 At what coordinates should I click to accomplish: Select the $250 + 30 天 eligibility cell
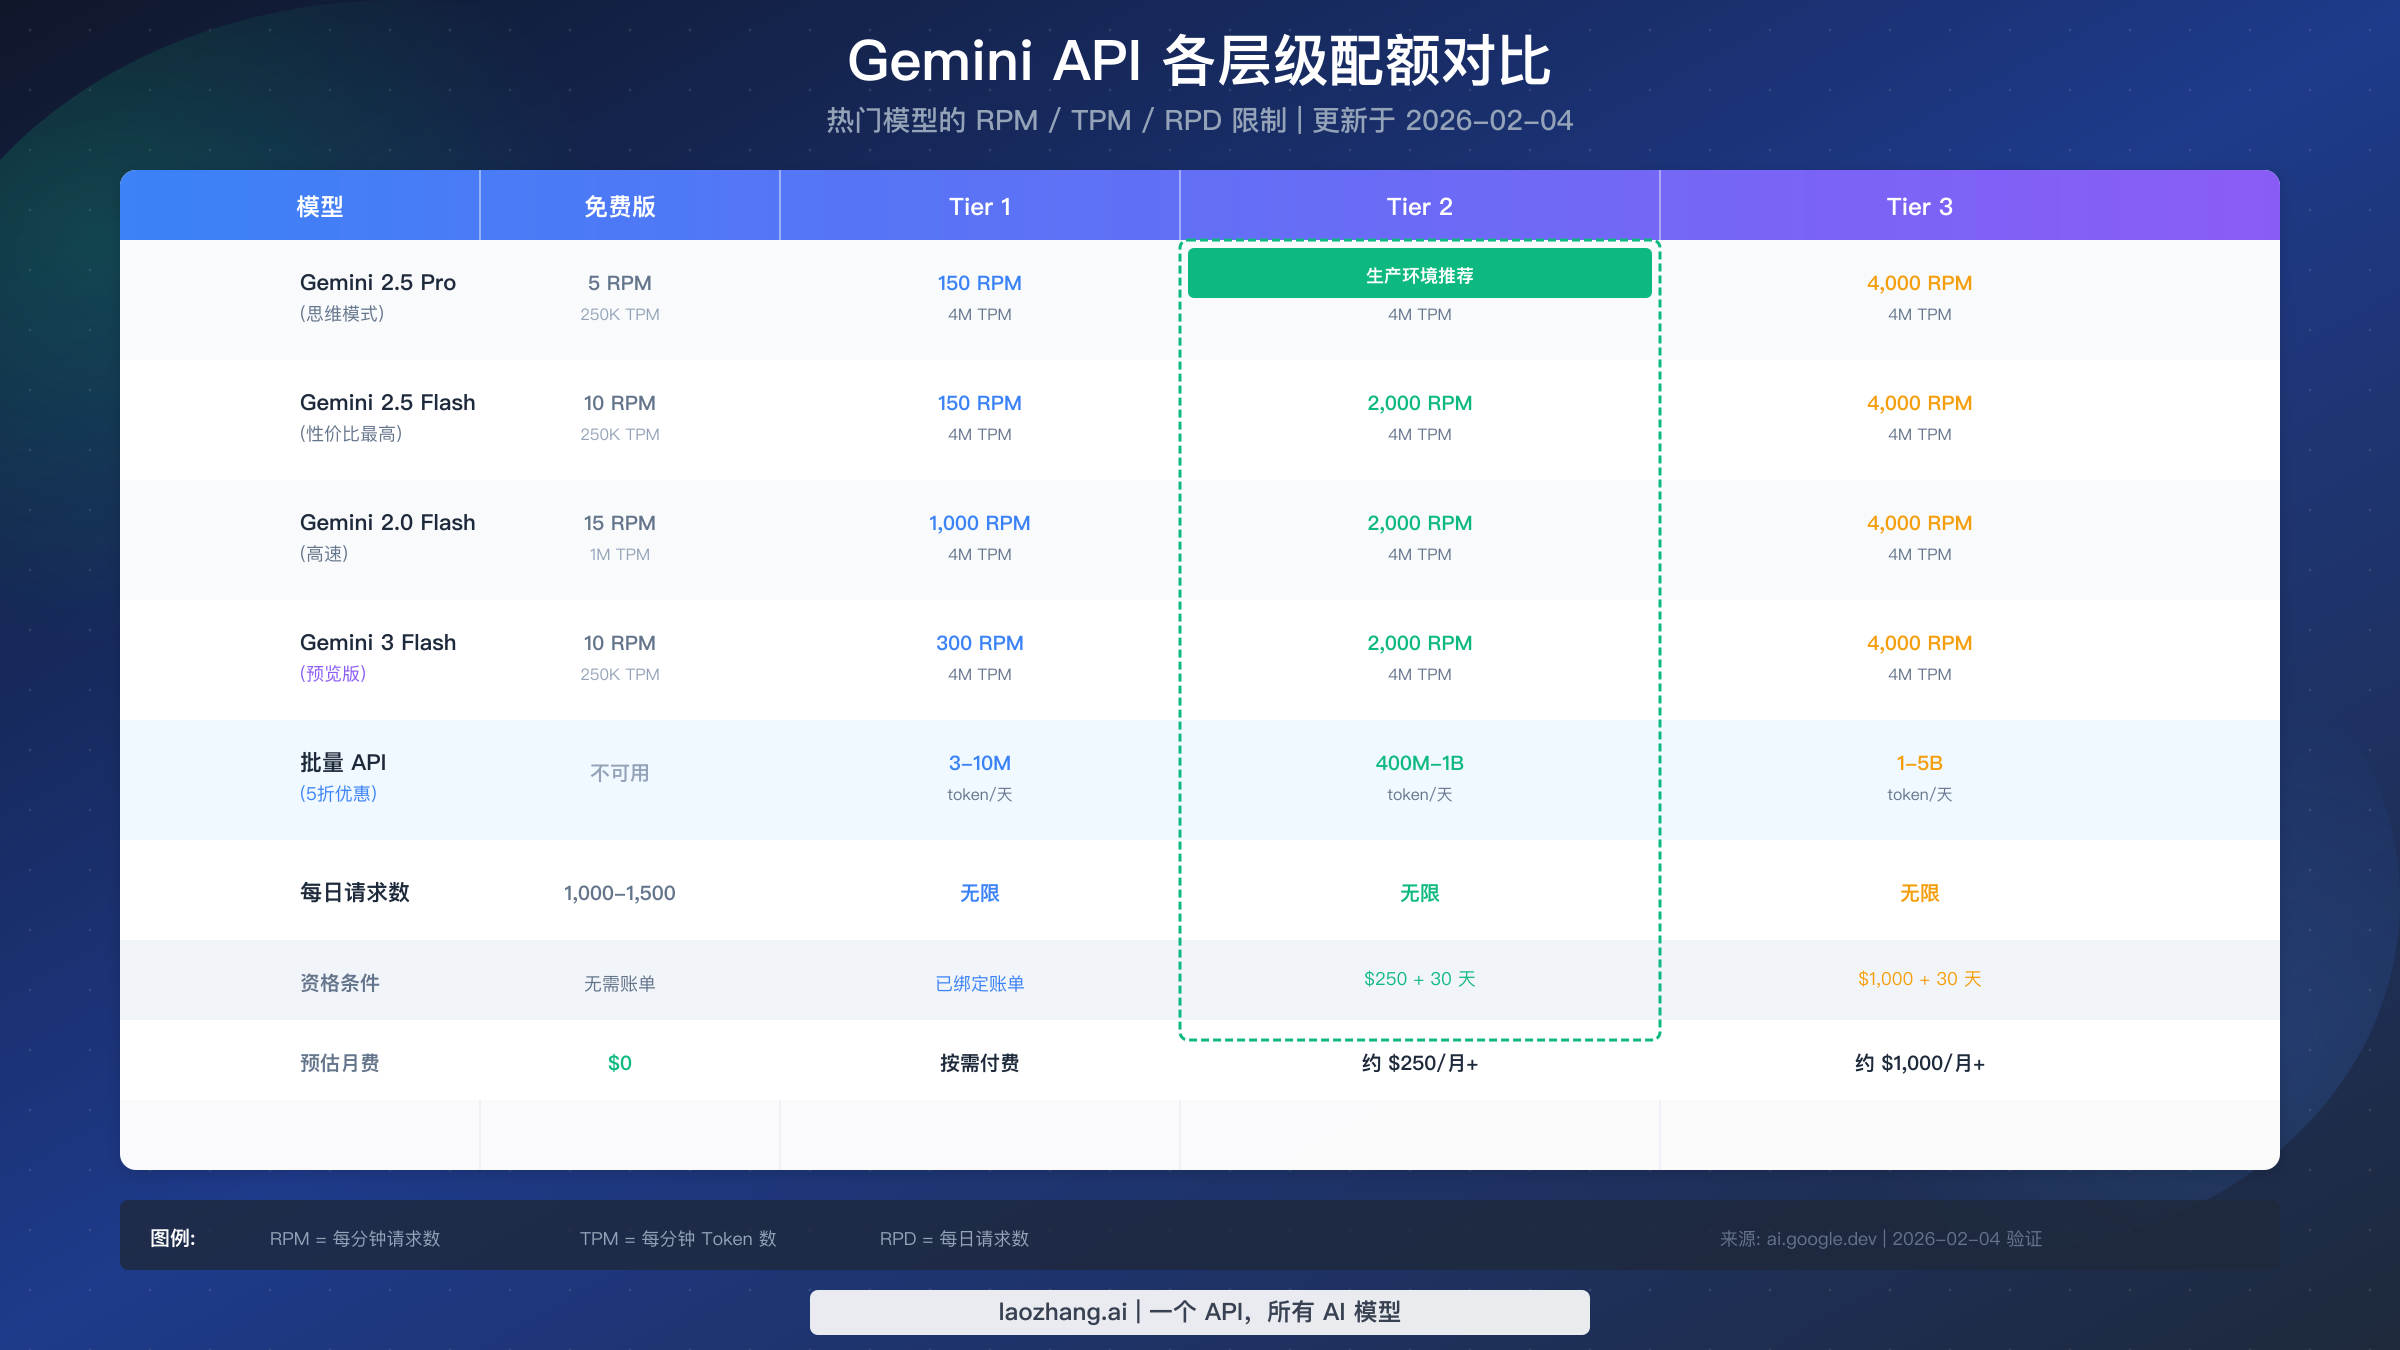1420,980
